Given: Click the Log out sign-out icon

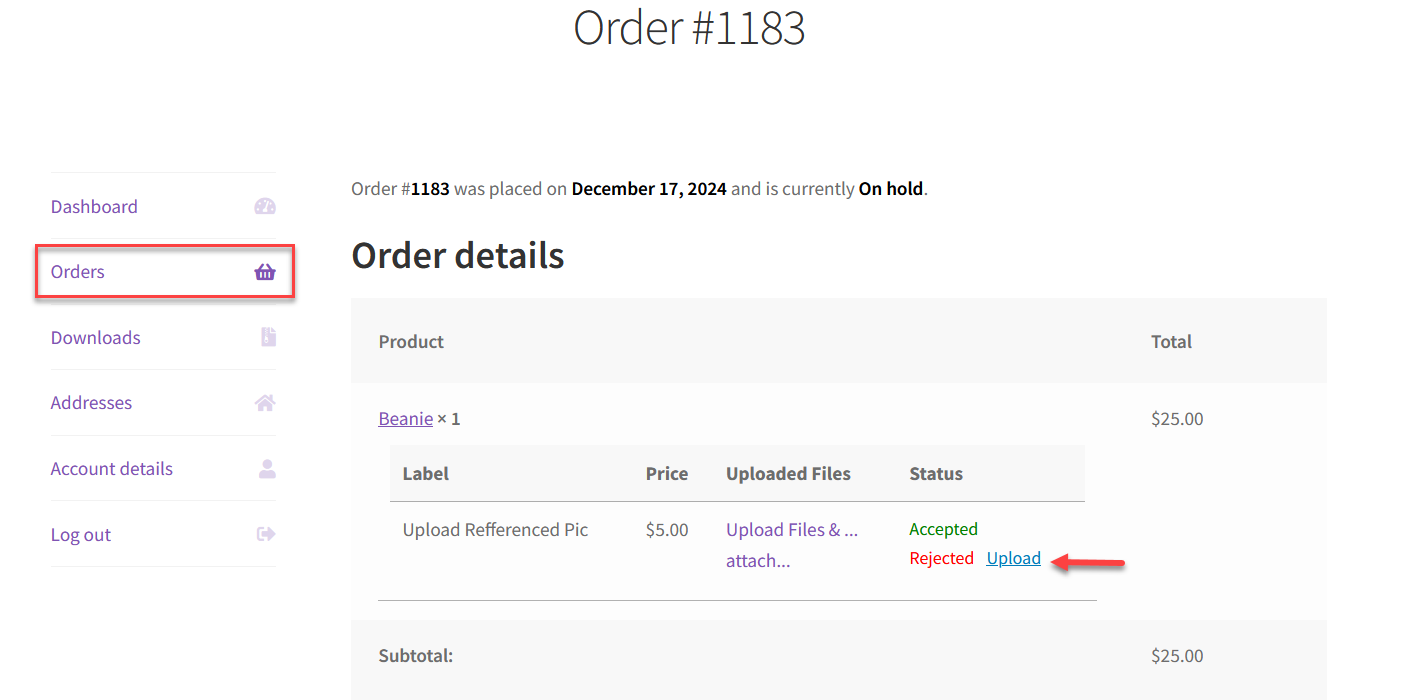Looking at the screenshot, I should click(x=266, y=533).
